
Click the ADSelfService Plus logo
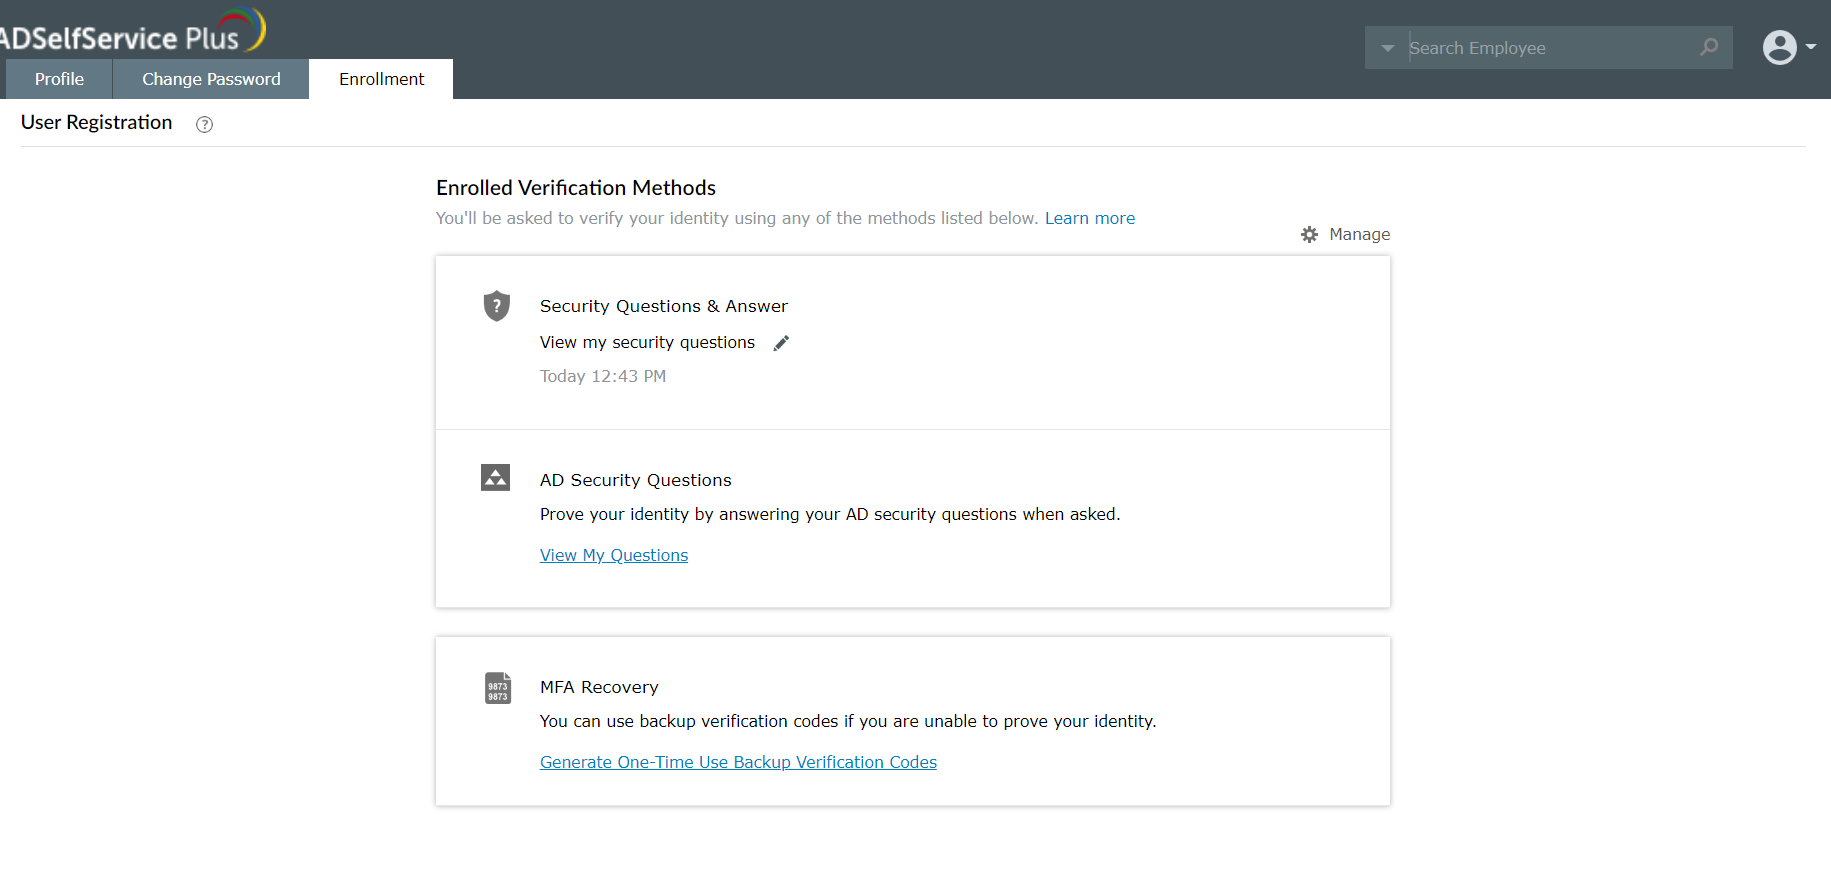click(130, 32)
